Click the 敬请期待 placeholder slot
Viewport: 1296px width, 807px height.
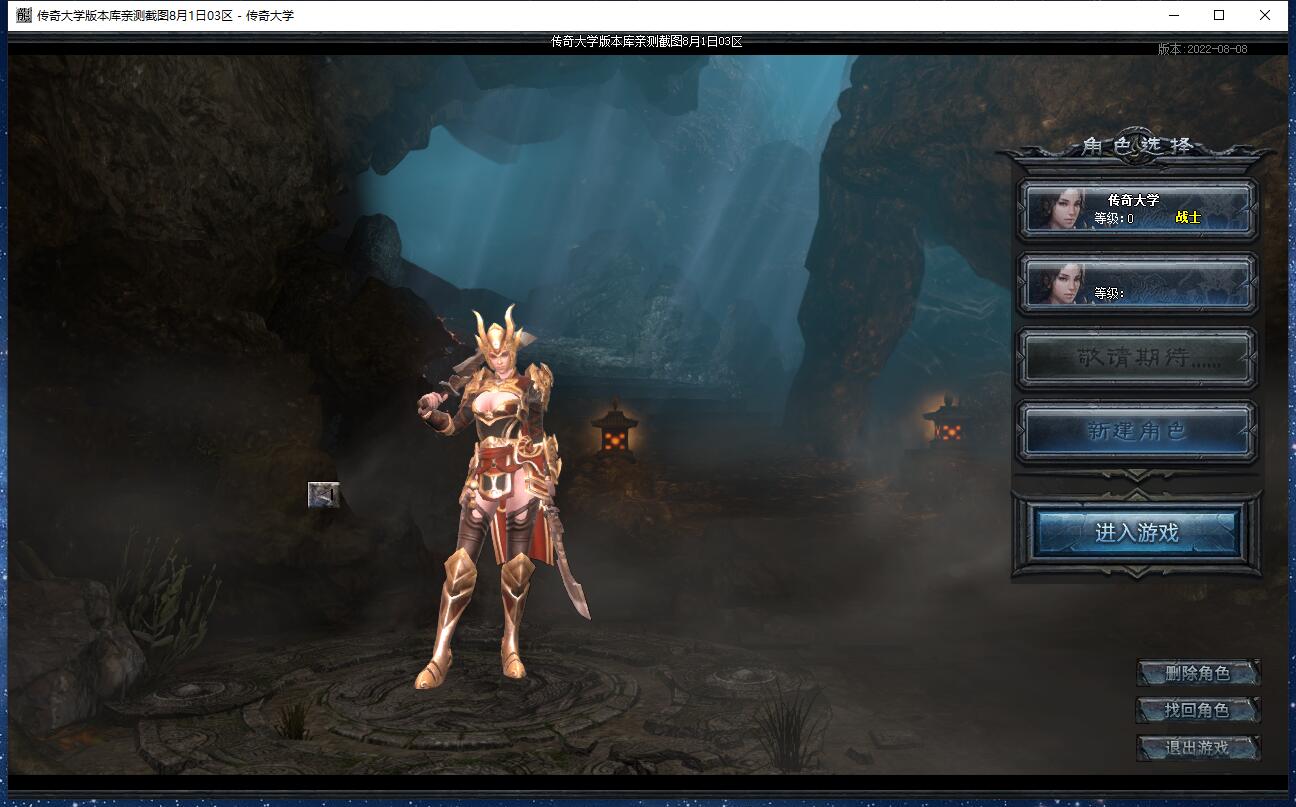pyautogui.click(x=1137, y=358)
